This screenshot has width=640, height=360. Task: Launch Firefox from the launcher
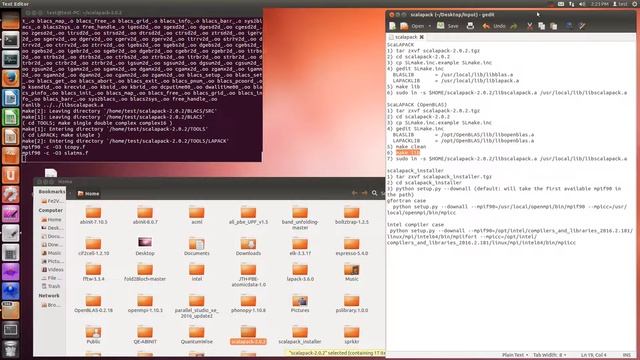[11, 79]
